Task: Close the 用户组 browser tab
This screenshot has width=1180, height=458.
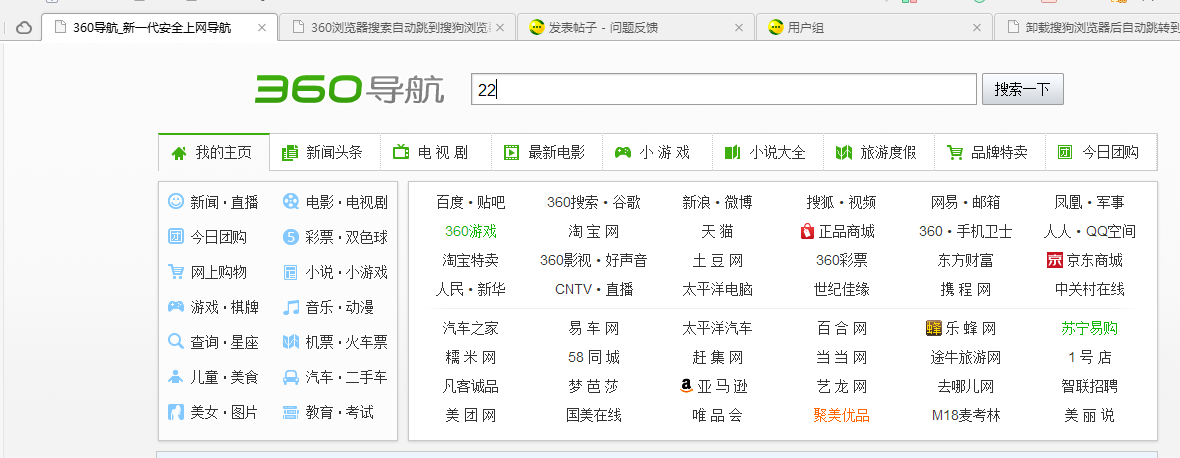Action: pos(977,28)
